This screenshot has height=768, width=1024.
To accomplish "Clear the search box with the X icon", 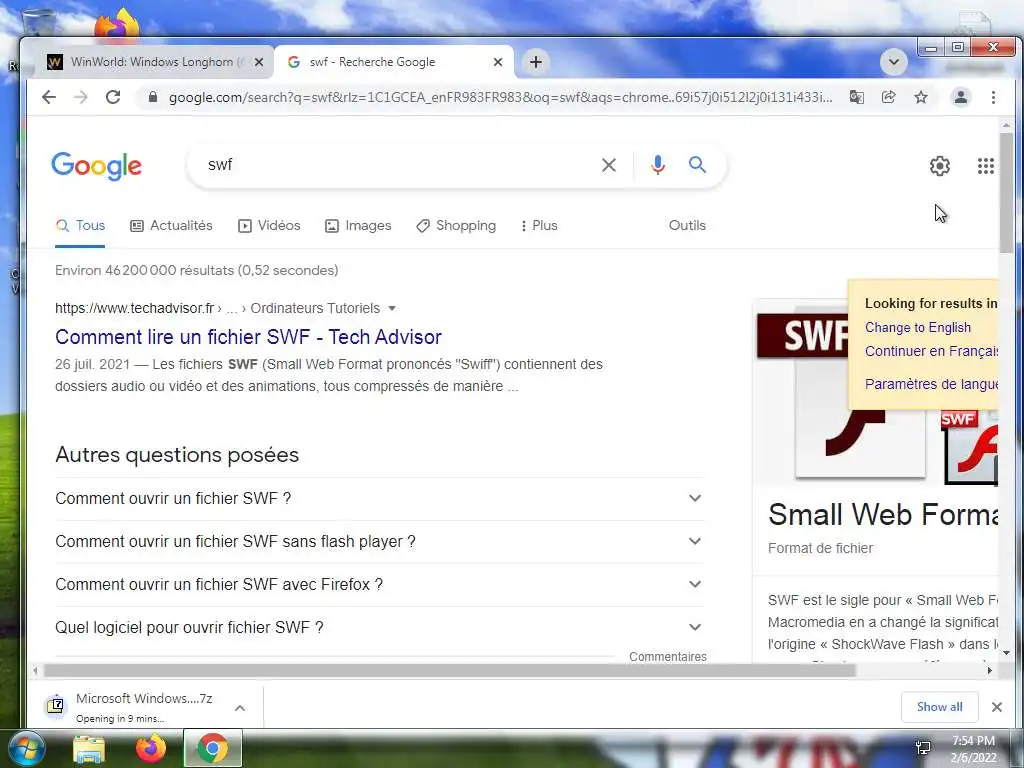I will (x=609, y=165).
